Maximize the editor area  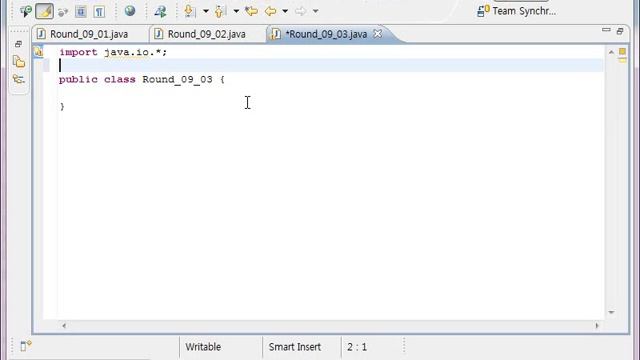620,31
